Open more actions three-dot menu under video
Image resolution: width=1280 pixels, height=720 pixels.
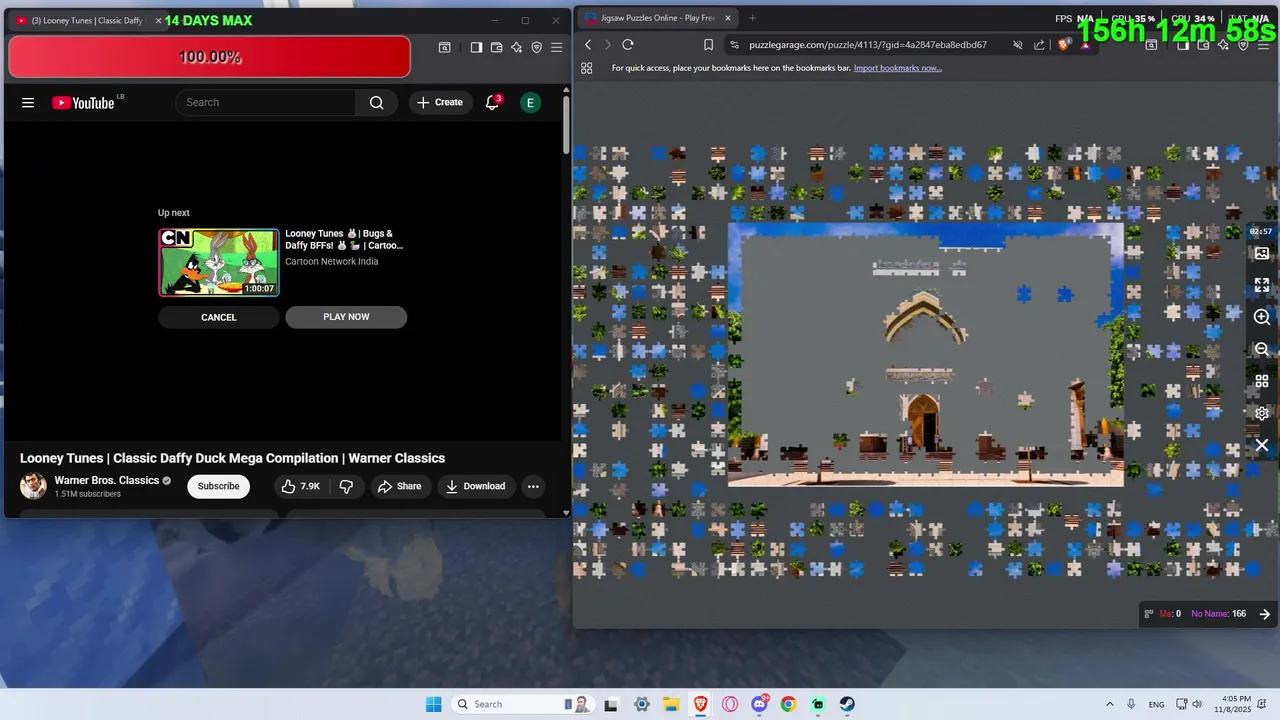(533, 486)
